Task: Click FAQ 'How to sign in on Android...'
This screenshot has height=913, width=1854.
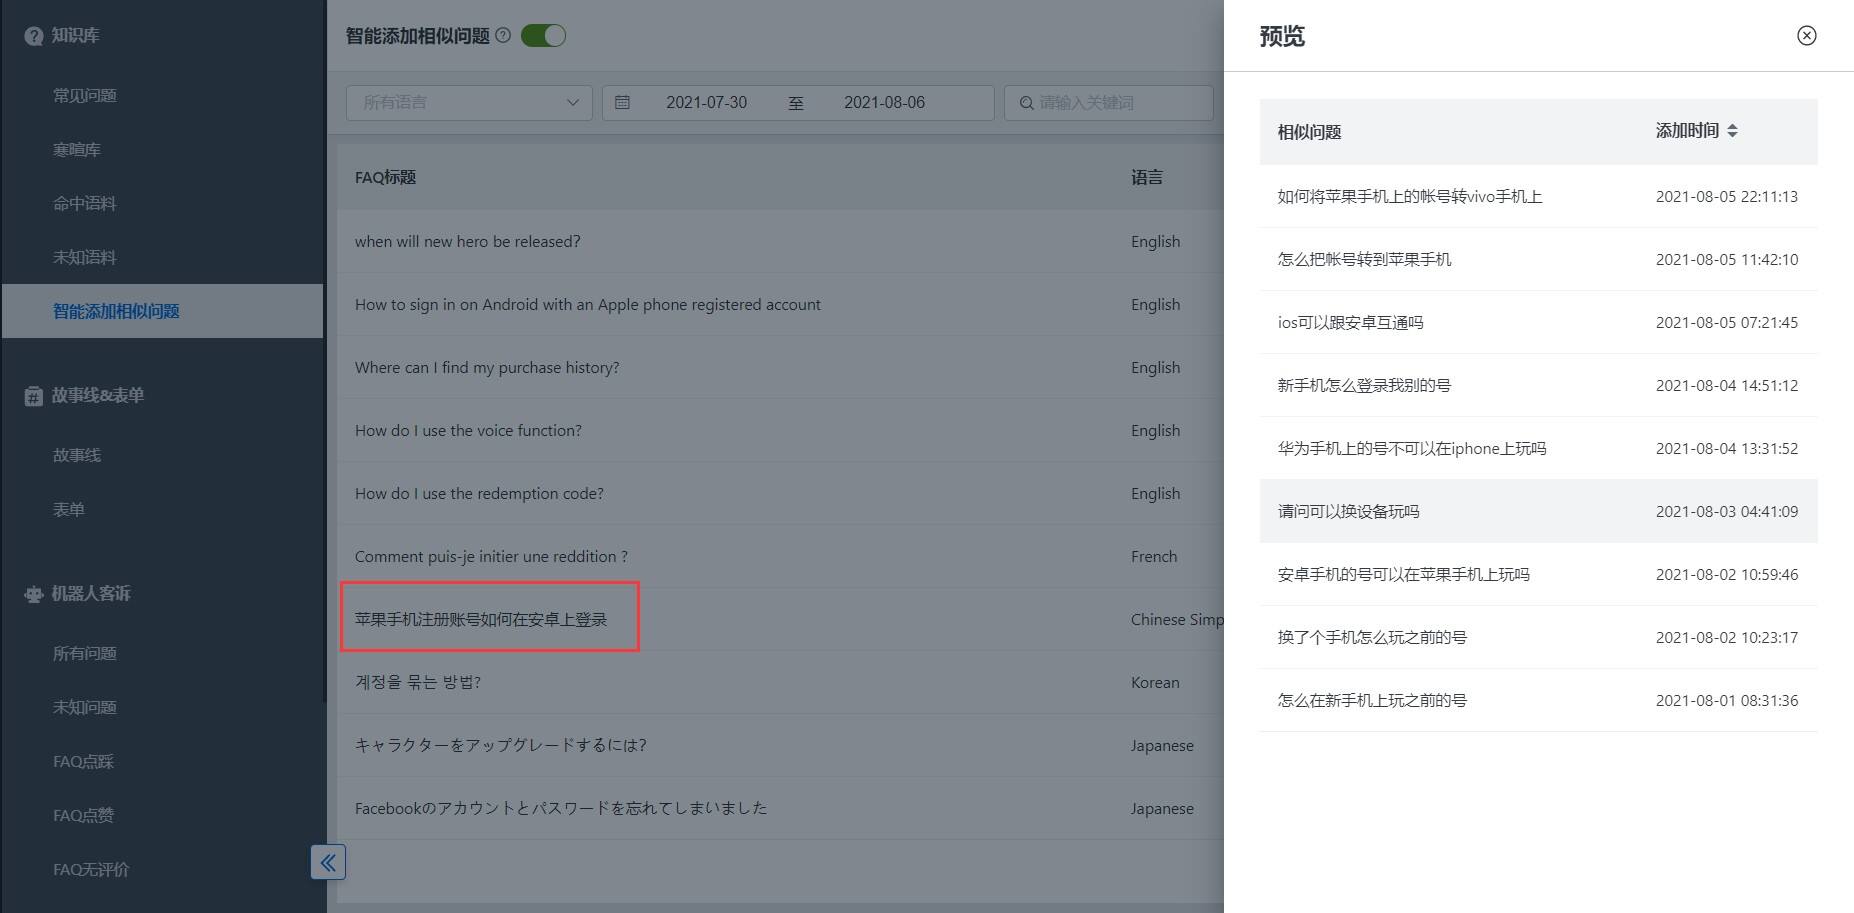Action: click(x=588, y=305)
